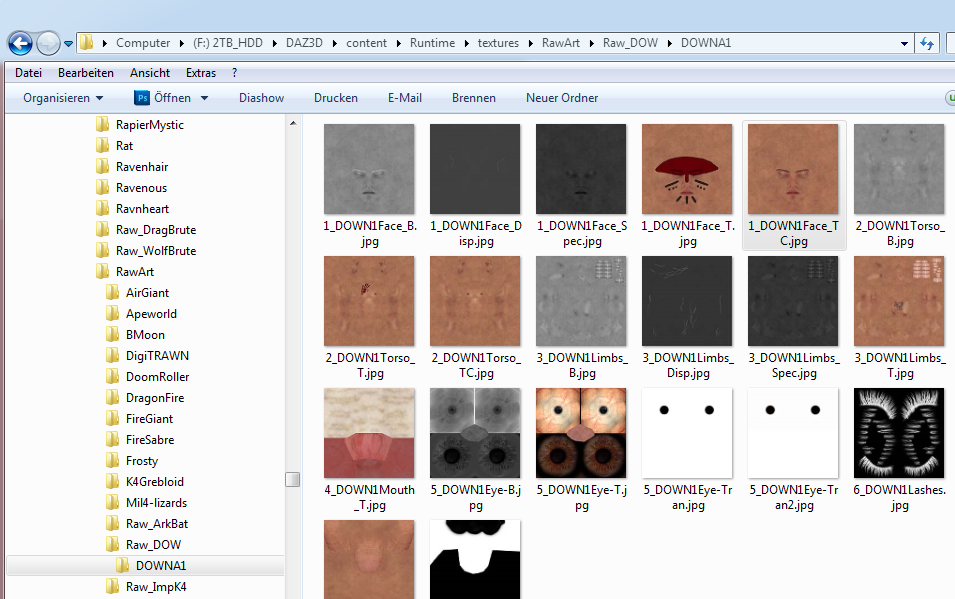Click the Raw_WolfBrute folder icon

coord(102,250)
